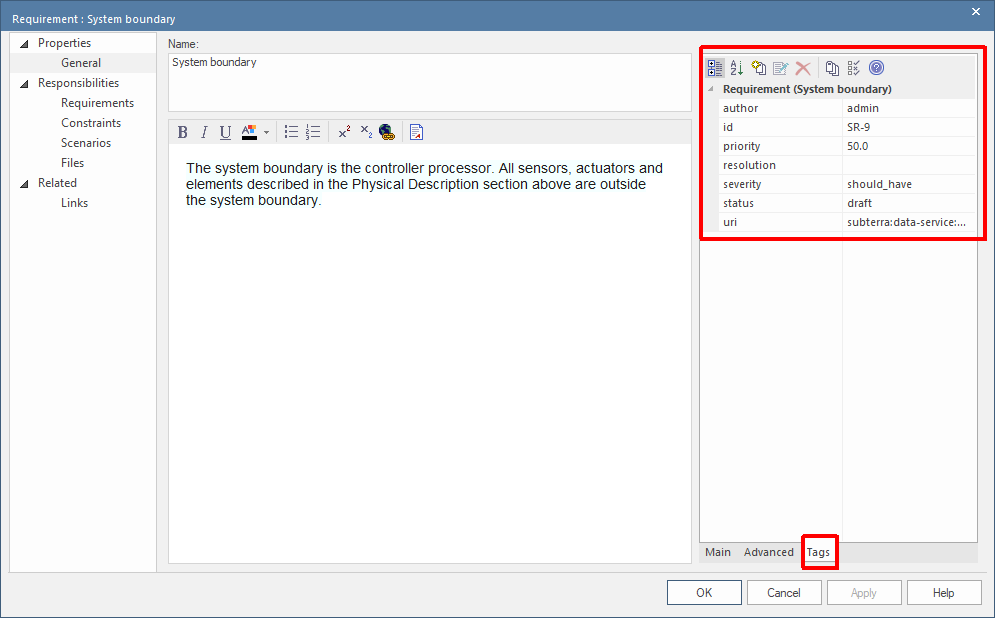
Task: Click the OK button
Action: (704, 592)
